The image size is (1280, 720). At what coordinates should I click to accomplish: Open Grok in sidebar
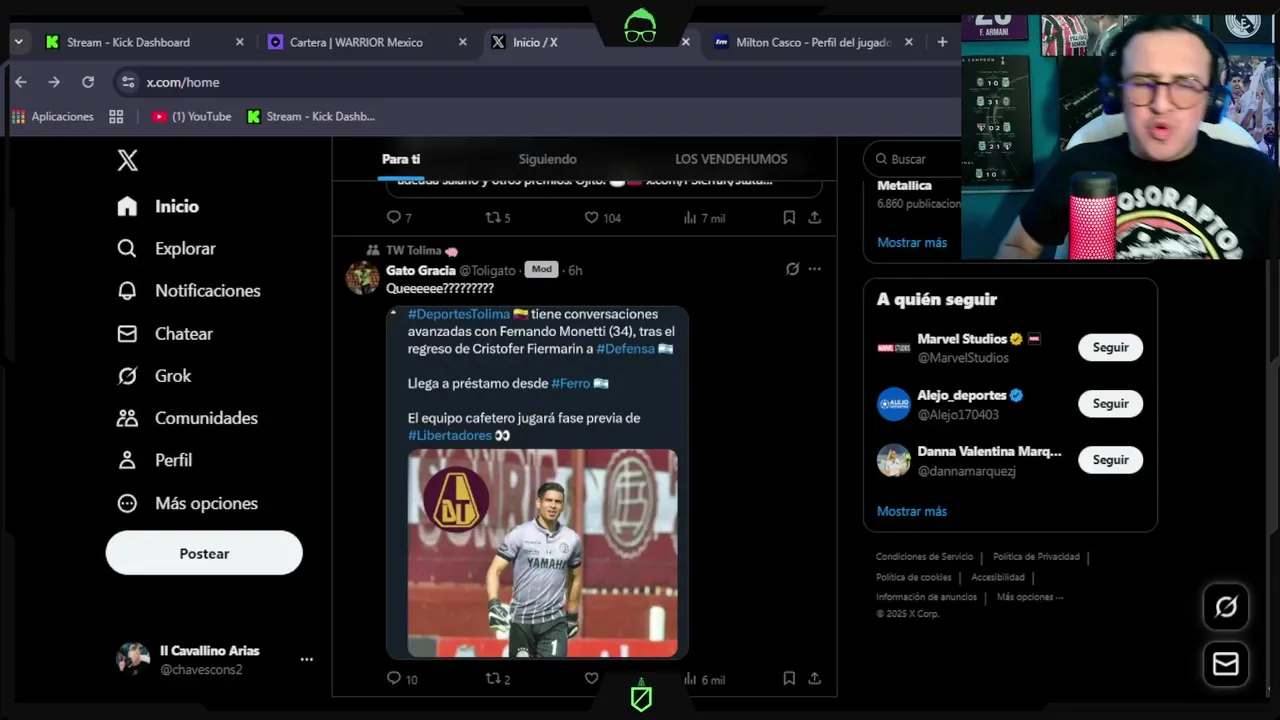click(154, 376)
